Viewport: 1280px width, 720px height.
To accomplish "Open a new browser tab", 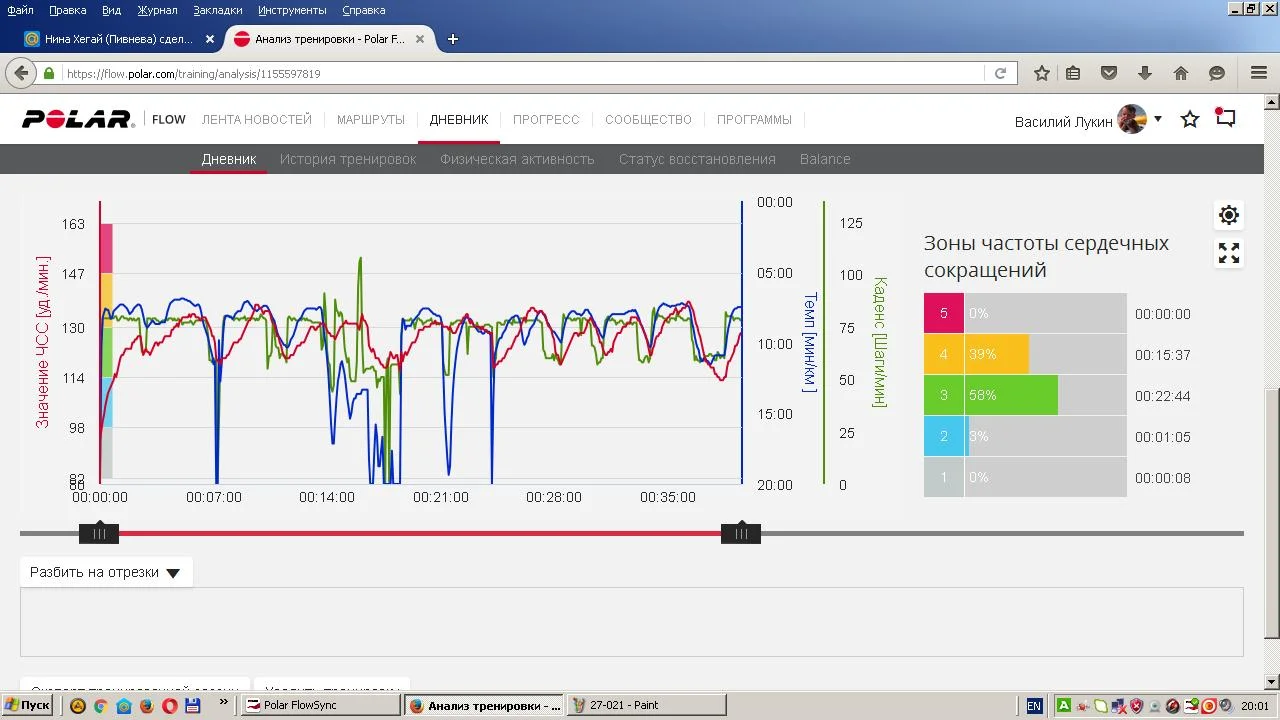I will point(453,39).
